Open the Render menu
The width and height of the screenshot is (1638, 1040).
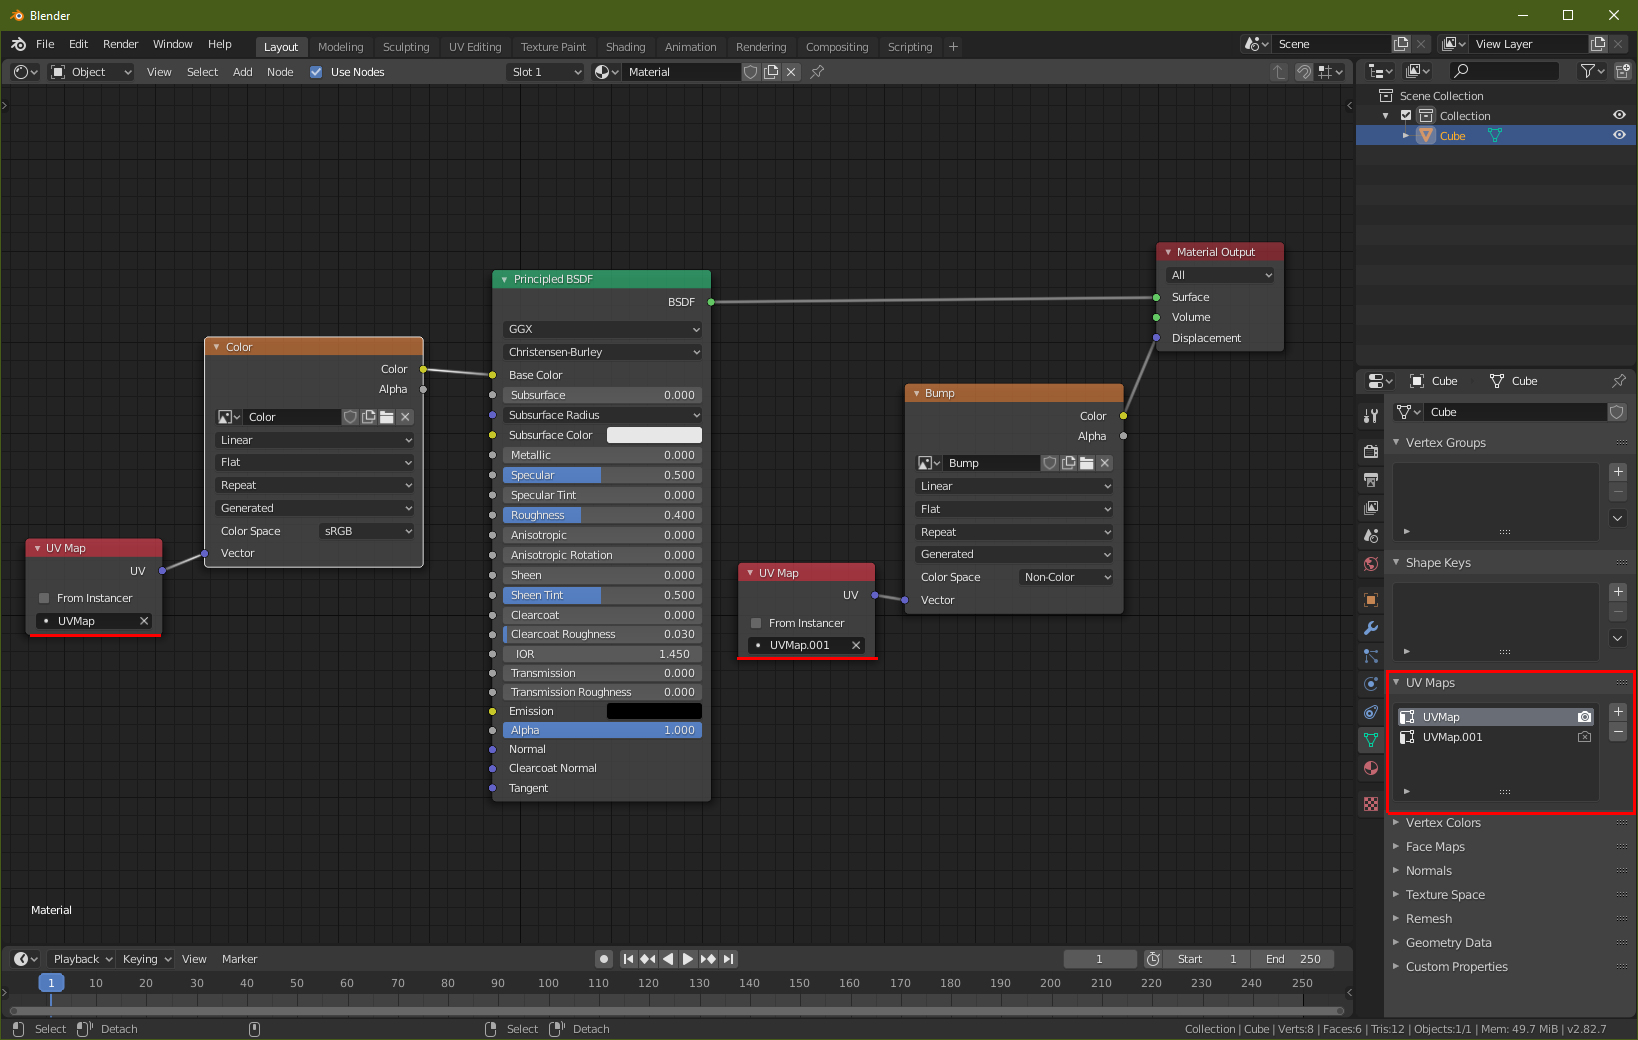(120, 44)
